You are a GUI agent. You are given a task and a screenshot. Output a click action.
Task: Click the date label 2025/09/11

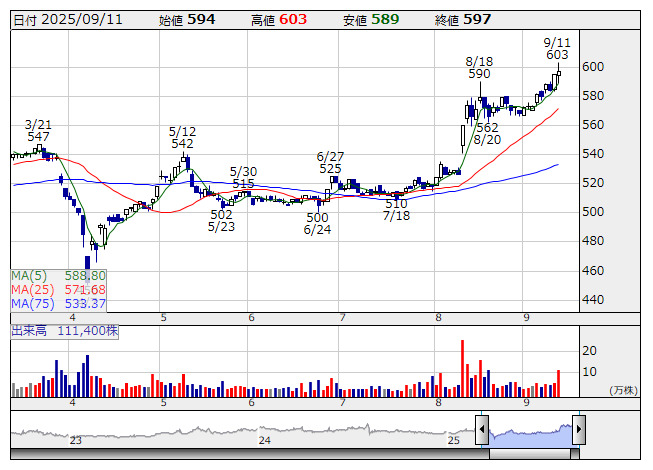coord(82,20)
